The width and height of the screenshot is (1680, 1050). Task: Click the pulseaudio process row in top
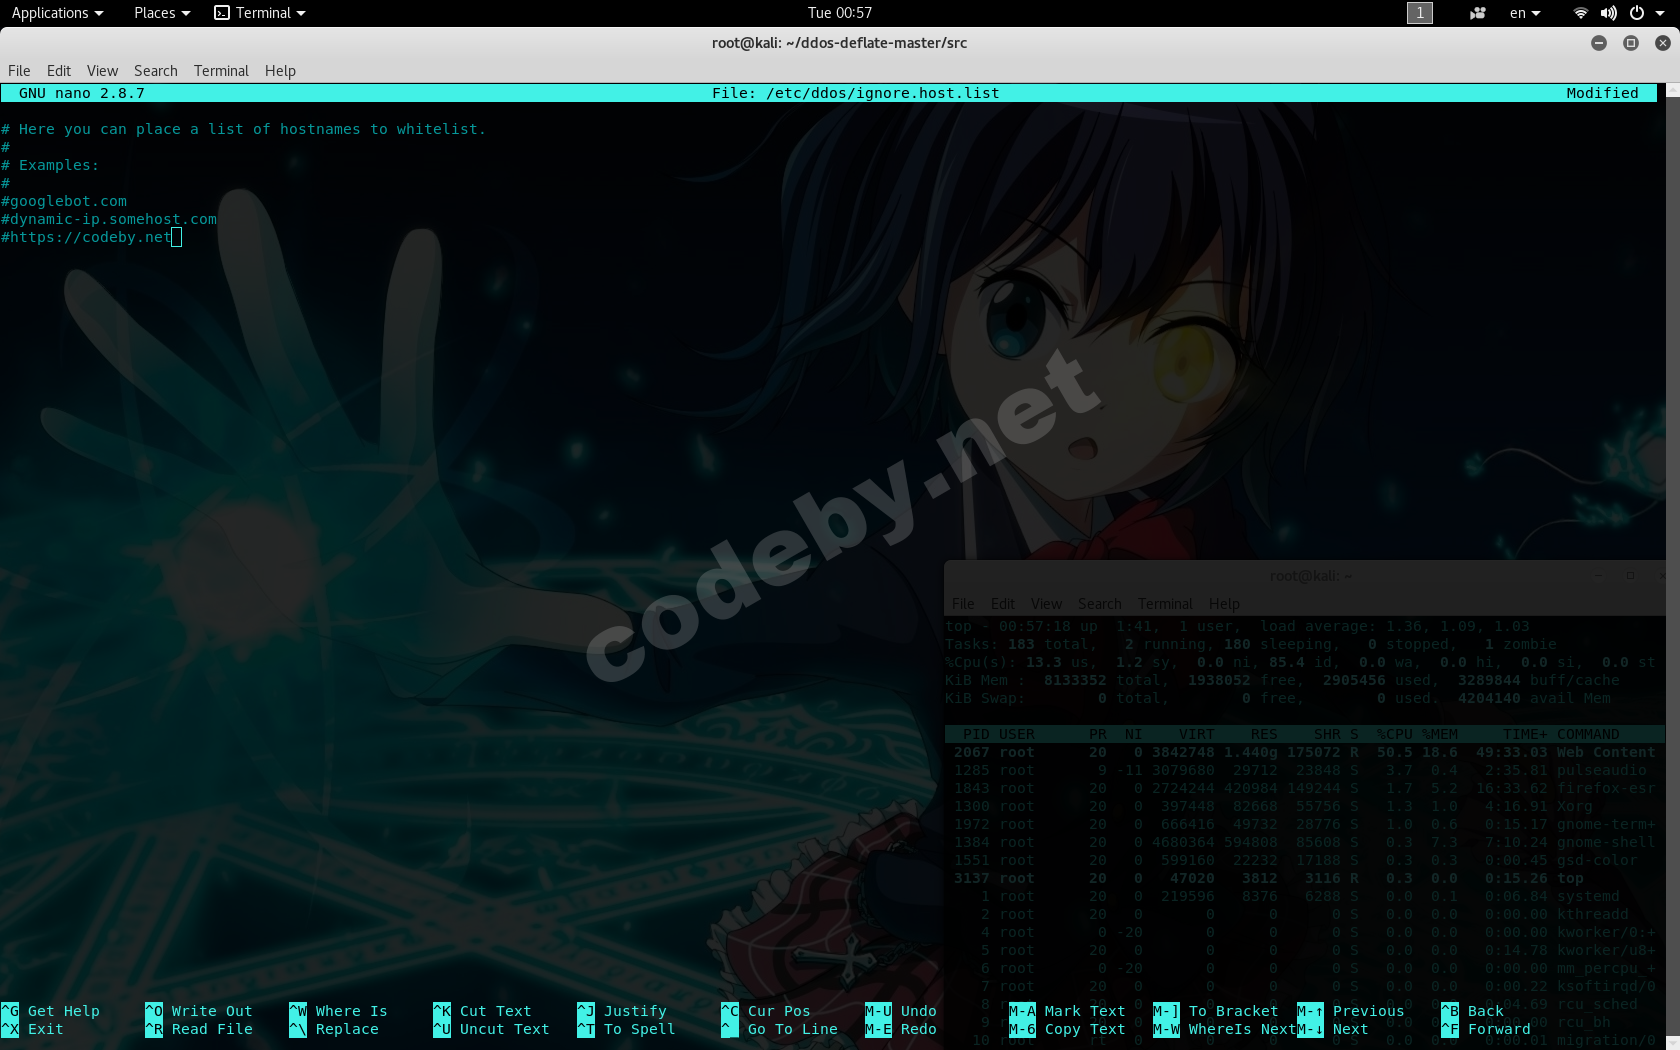pos(1304,770)
